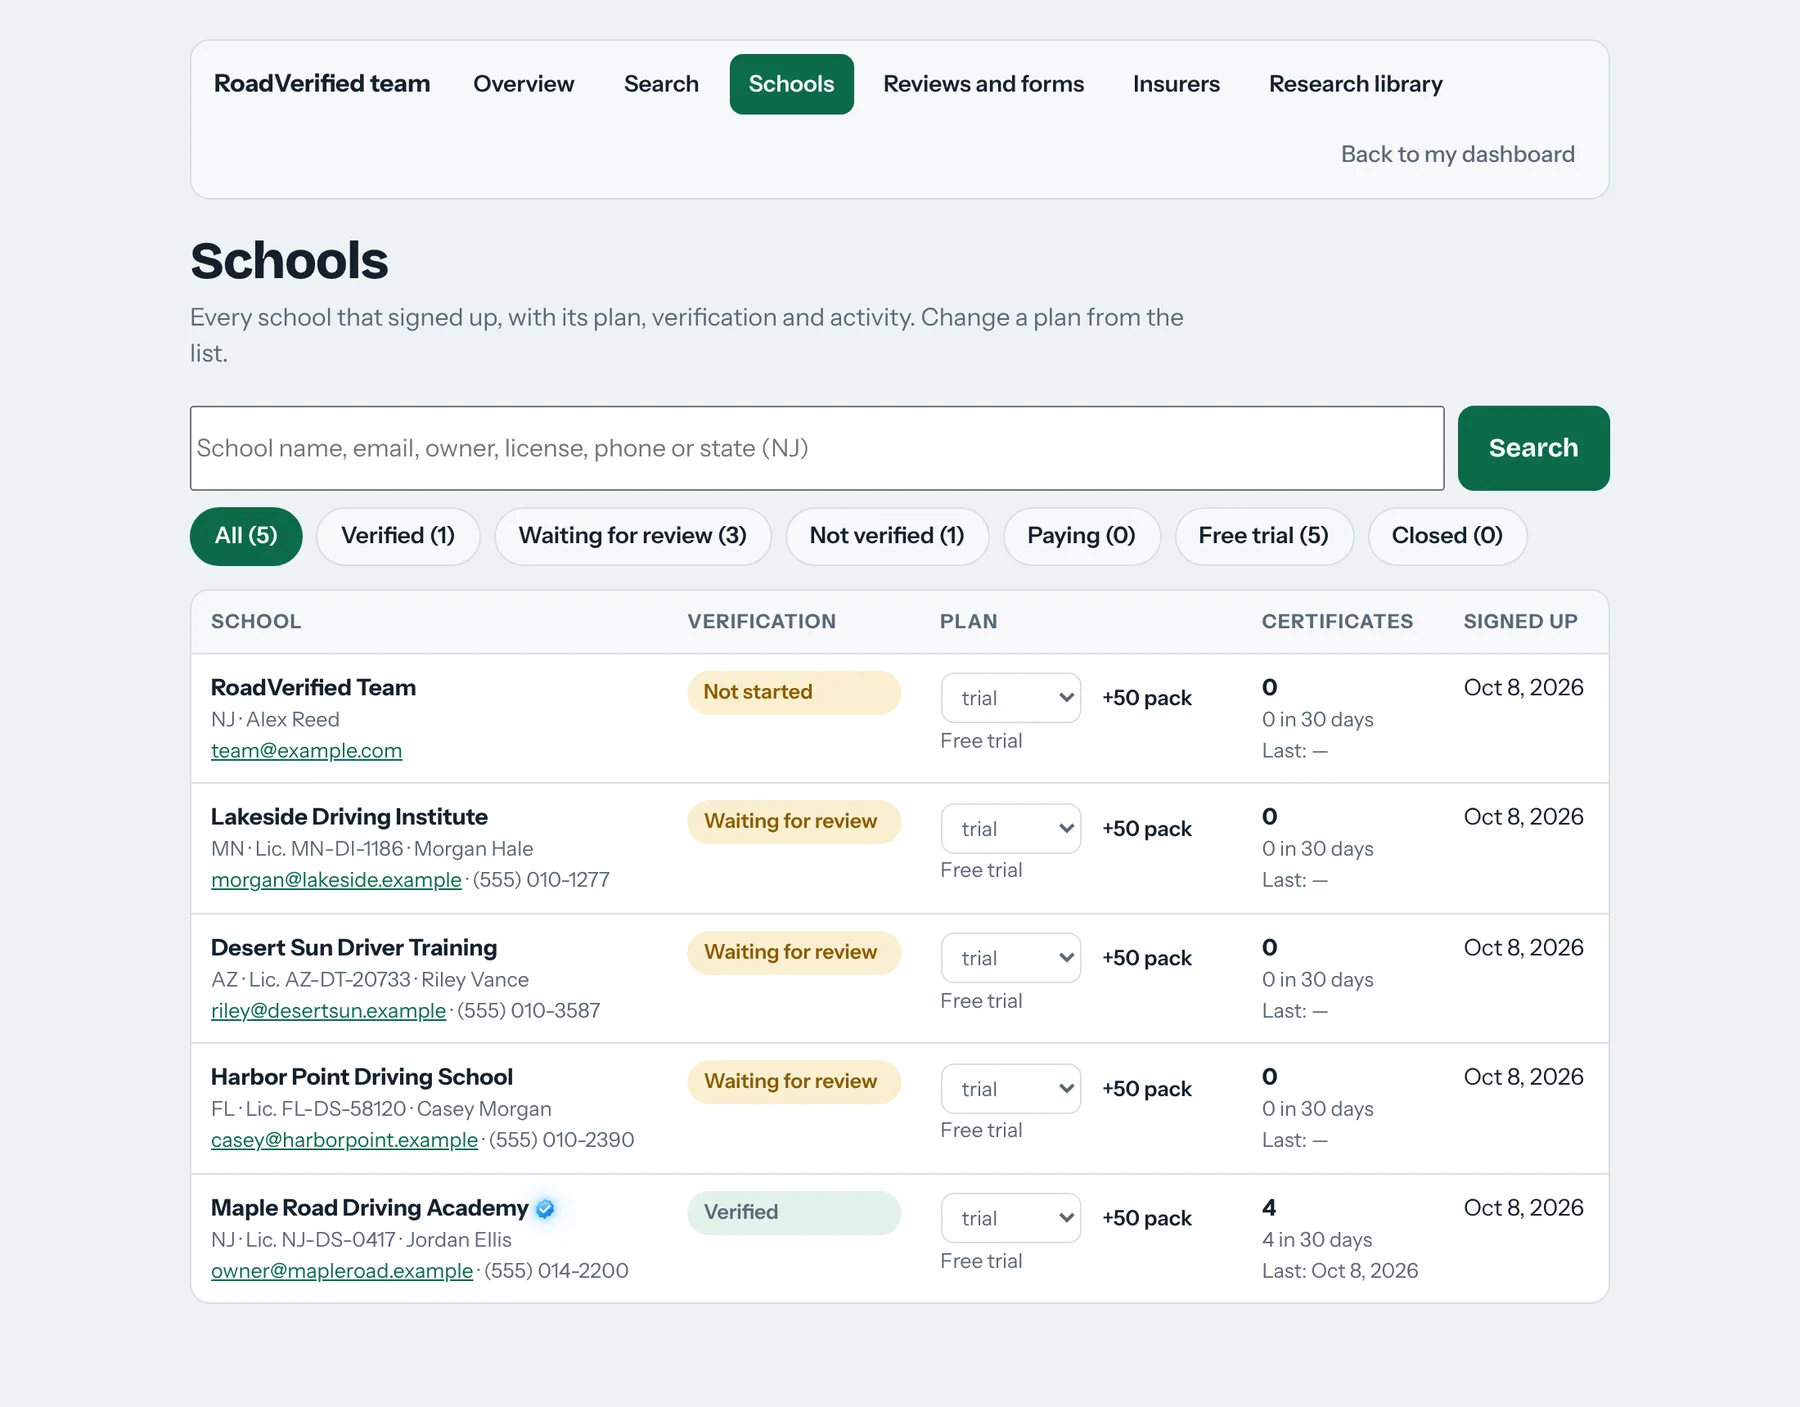Image resolution: width=1800 pixels, height=1407 pixels.
Task: Open the Search nav tab
Action: coord(661,84)
